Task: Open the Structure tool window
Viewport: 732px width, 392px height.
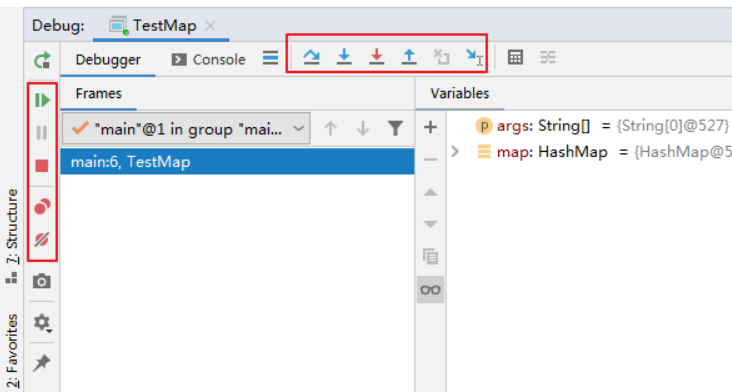Action: 12,236
